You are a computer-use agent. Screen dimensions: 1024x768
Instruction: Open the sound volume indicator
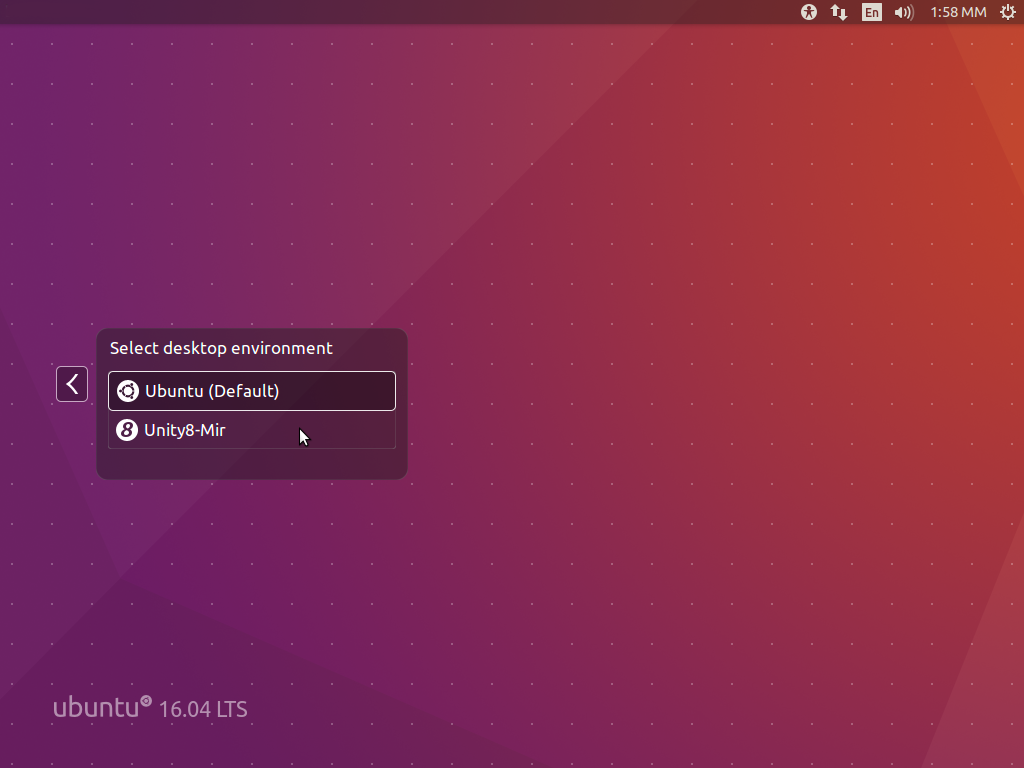(904, 12)
